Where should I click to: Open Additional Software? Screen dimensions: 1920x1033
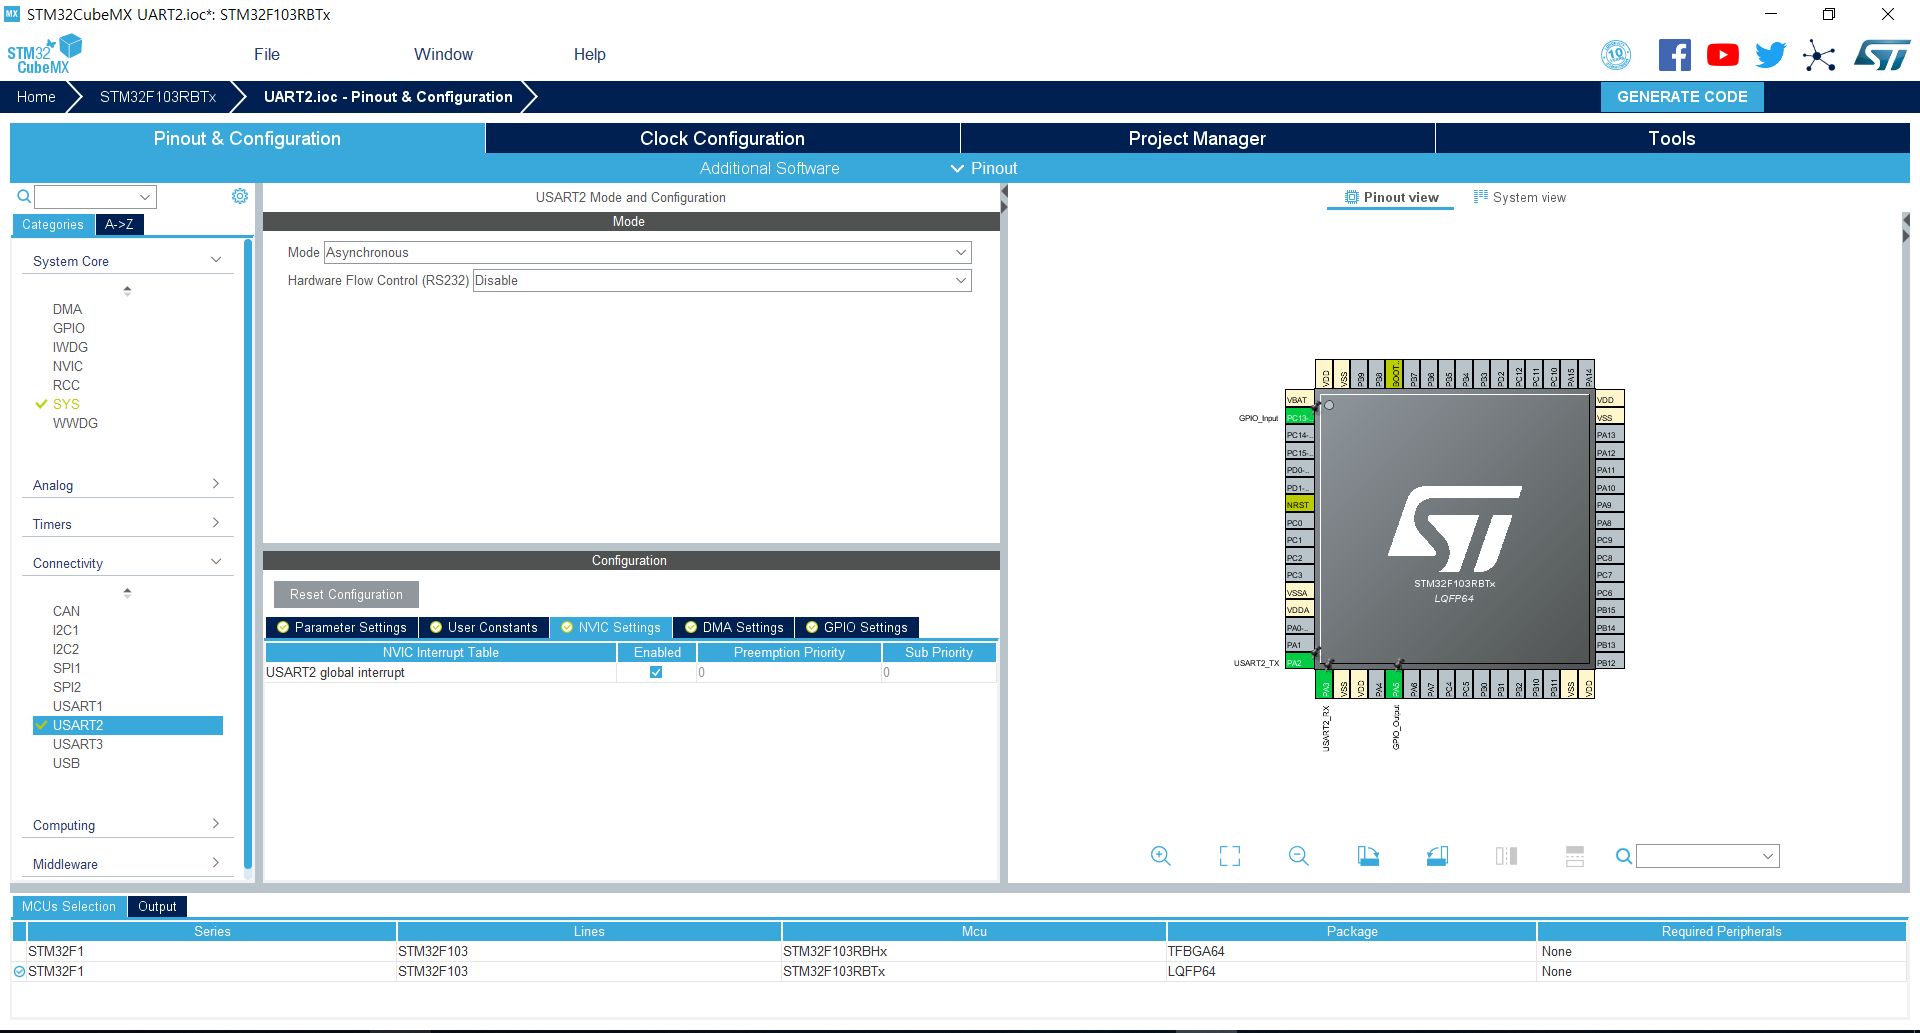point(769,168)
